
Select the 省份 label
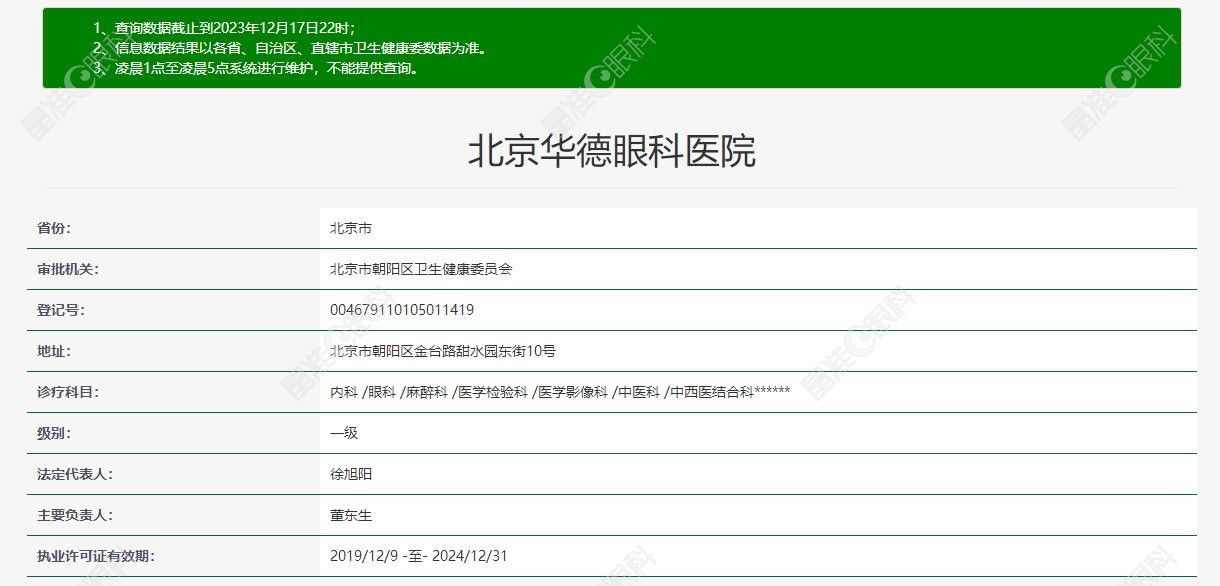54,228
